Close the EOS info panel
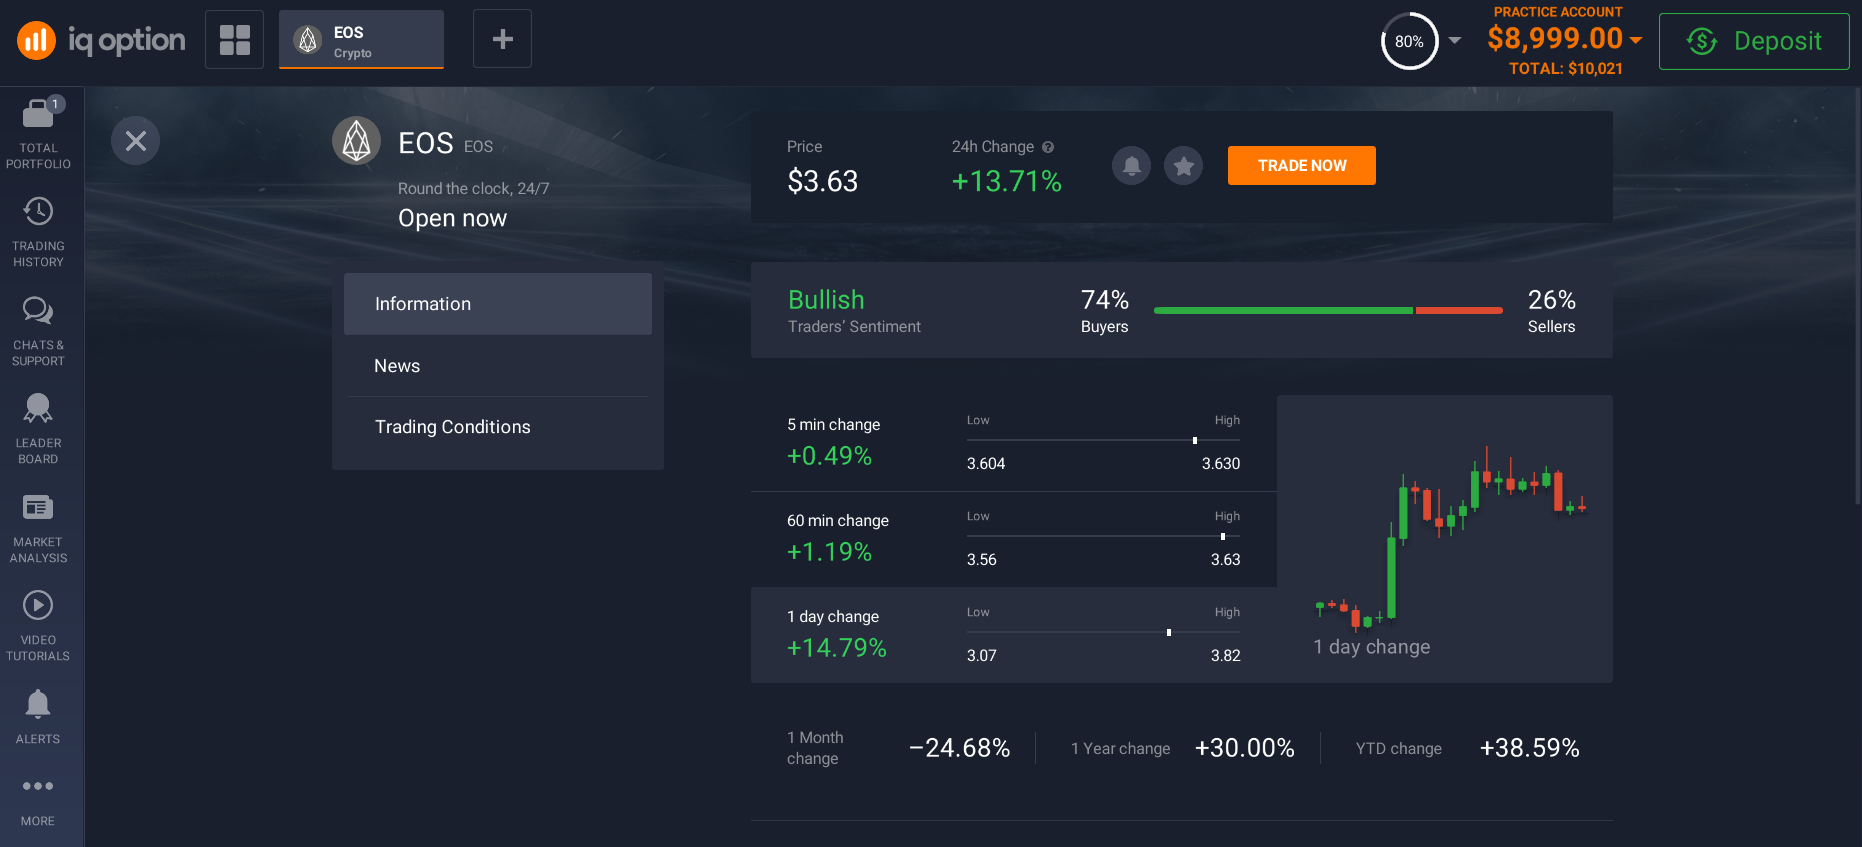Viewport: 1862px width, 847px height. pos(135,141)
